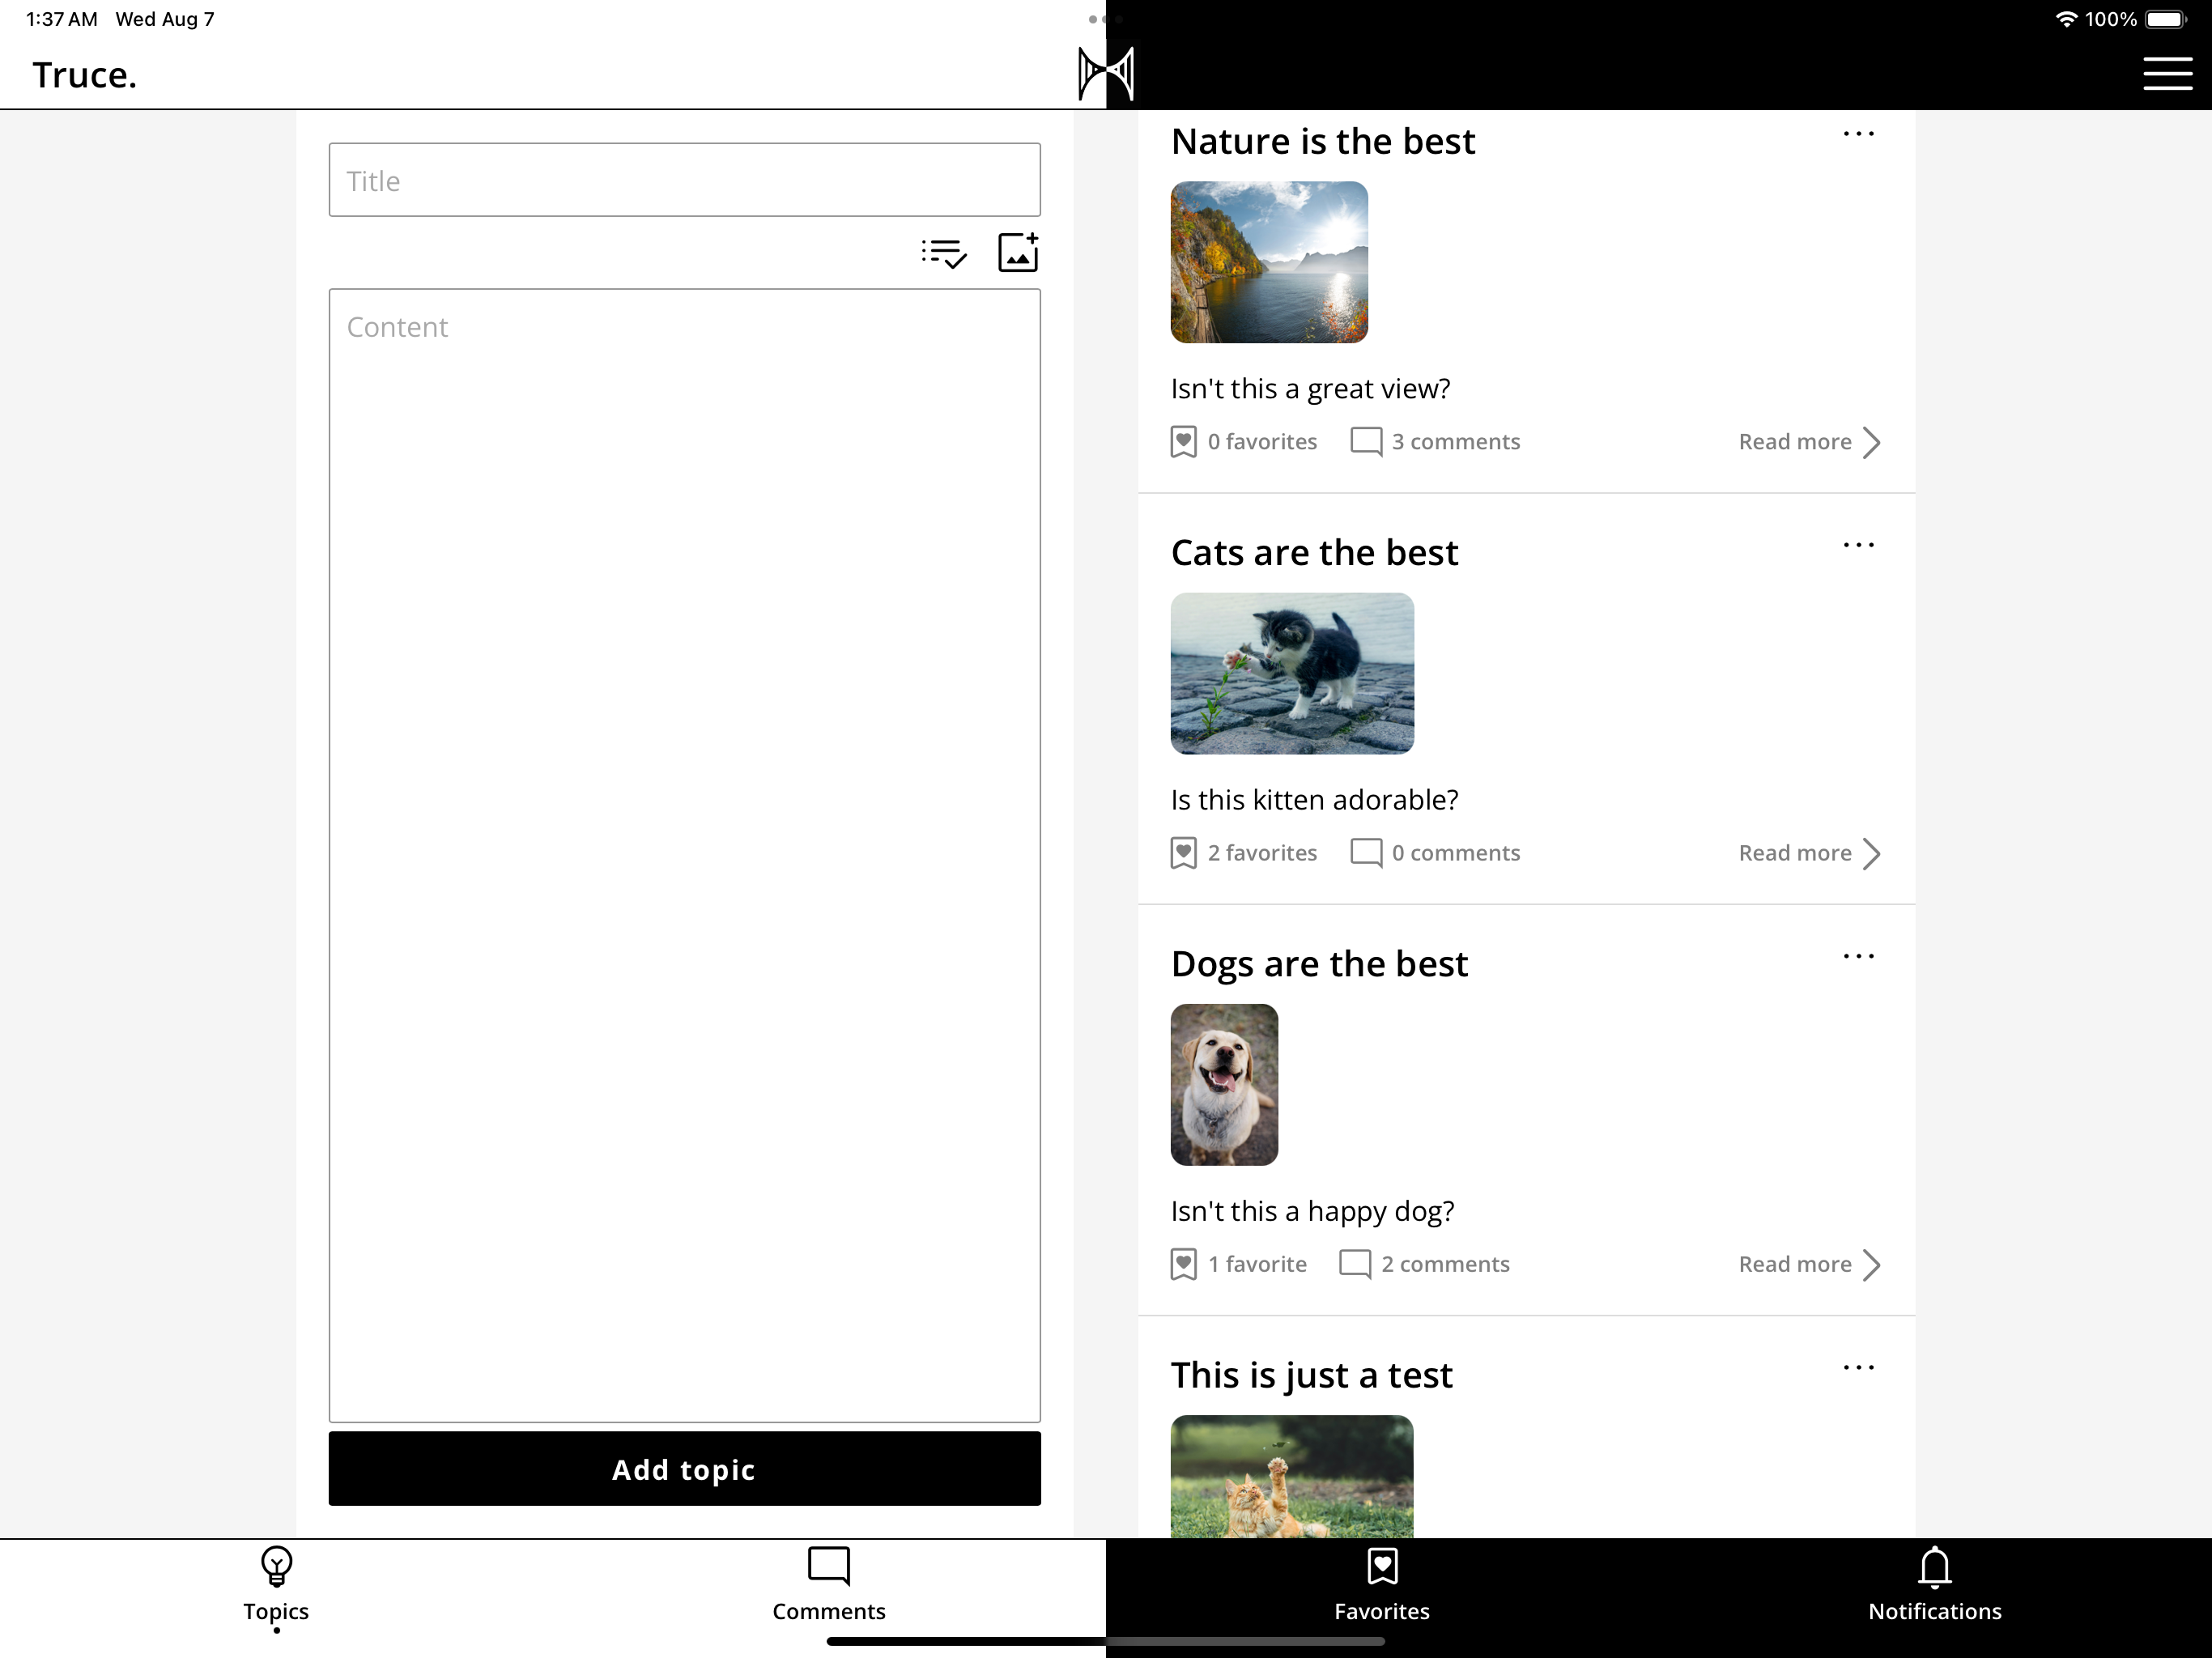2212x1658 pixels.
Task: Read more of Nature is the best
Action: (1810, 442)
